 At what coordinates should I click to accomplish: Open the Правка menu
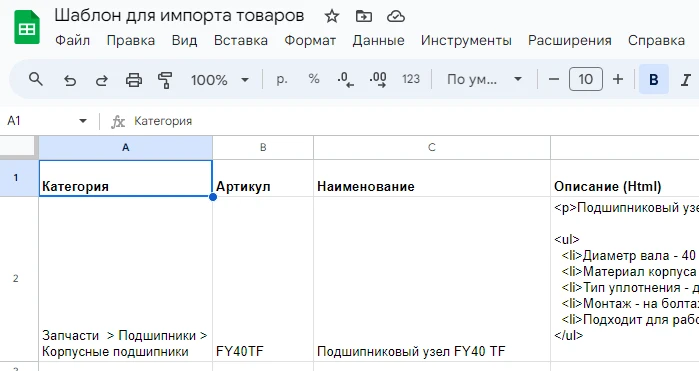[x=131, y=41]
